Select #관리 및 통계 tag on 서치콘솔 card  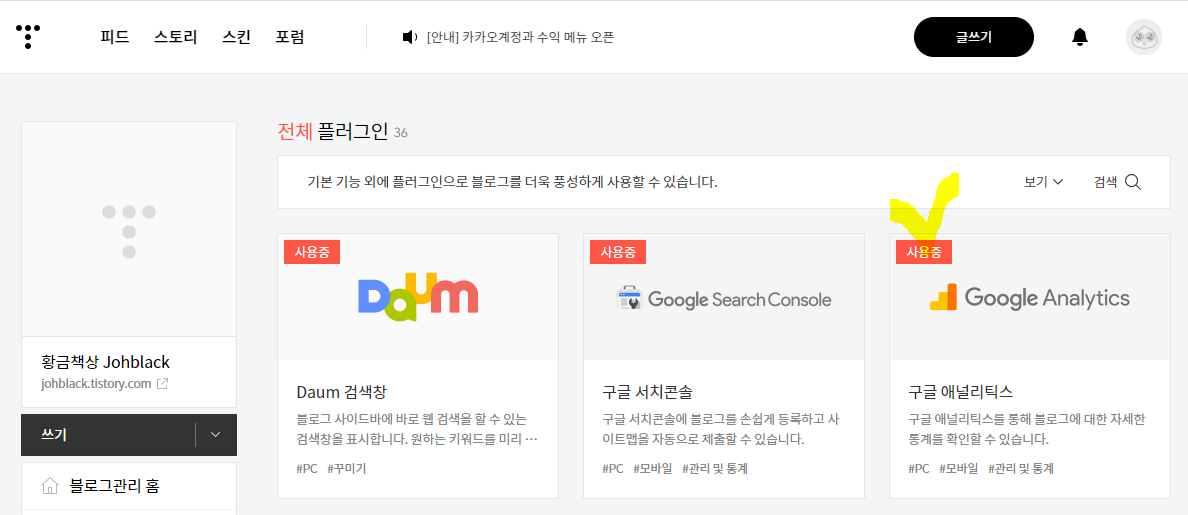715,469
